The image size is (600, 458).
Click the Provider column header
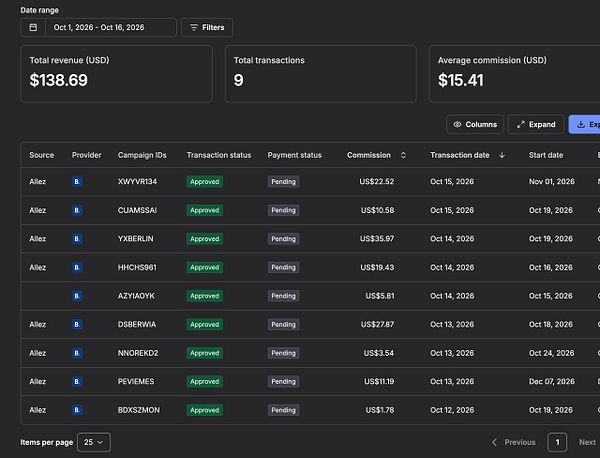tap(86, 155)
